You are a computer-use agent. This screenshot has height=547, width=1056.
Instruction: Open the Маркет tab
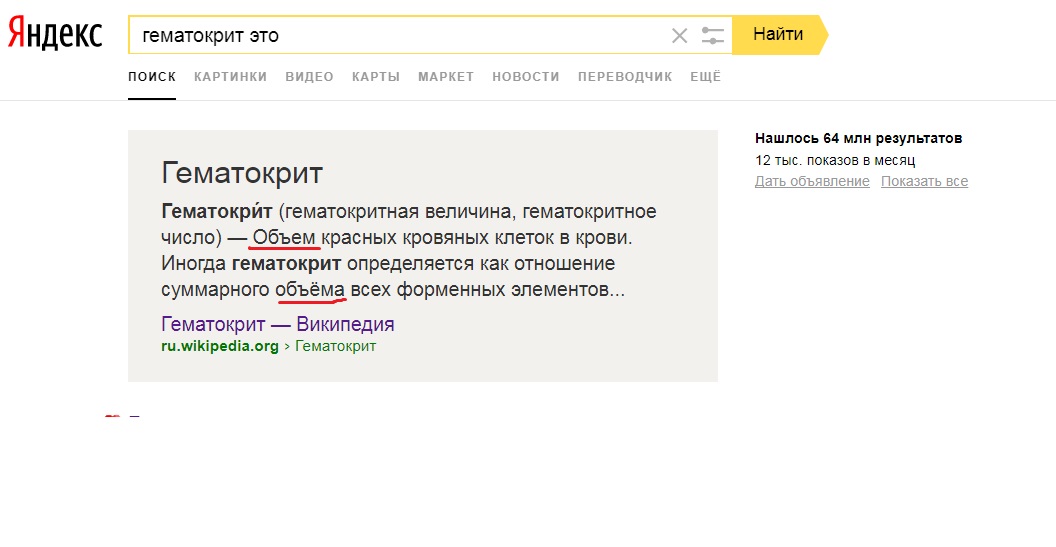point(446,77)
